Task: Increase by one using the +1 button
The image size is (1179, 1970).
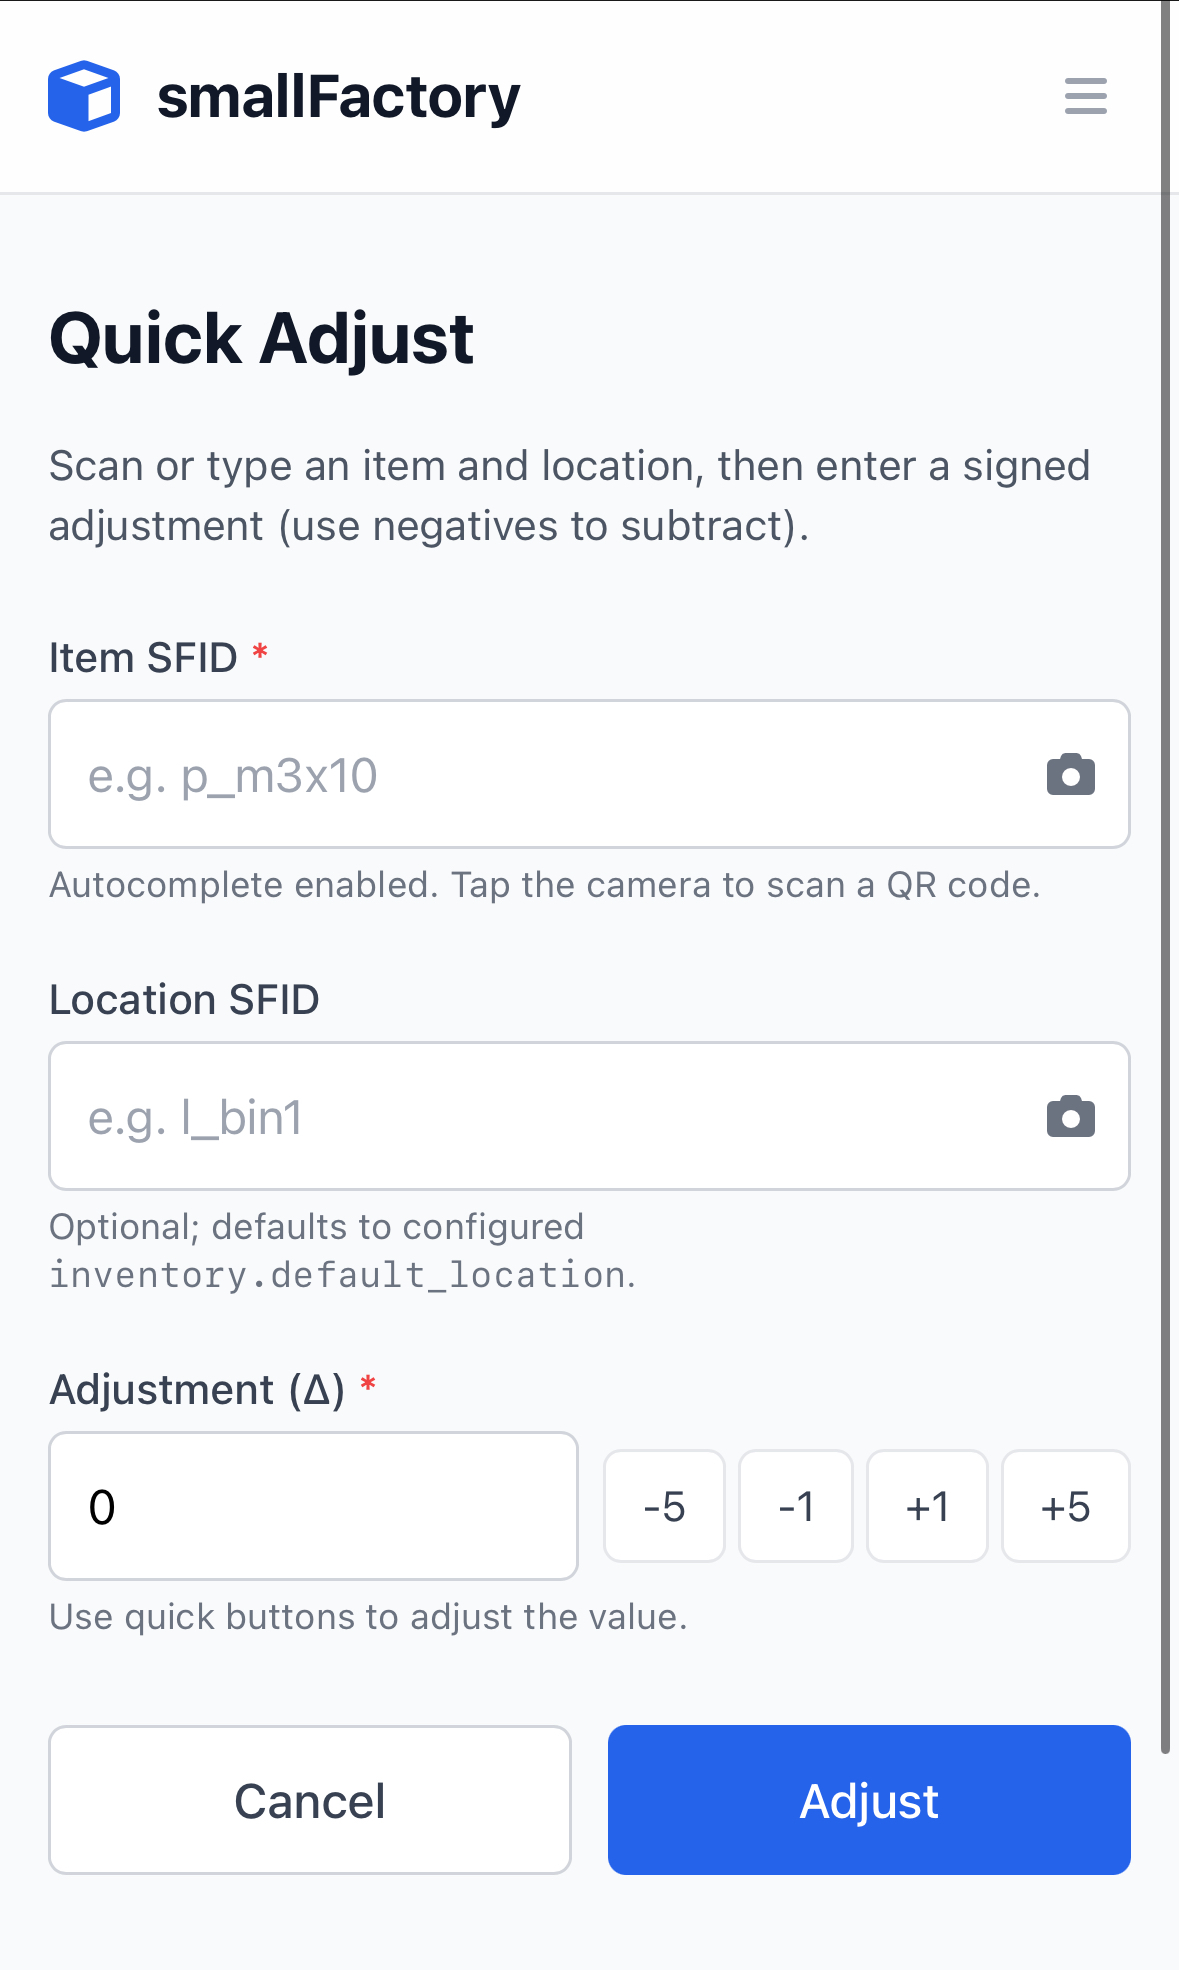Action: (x=927, y=1506)
